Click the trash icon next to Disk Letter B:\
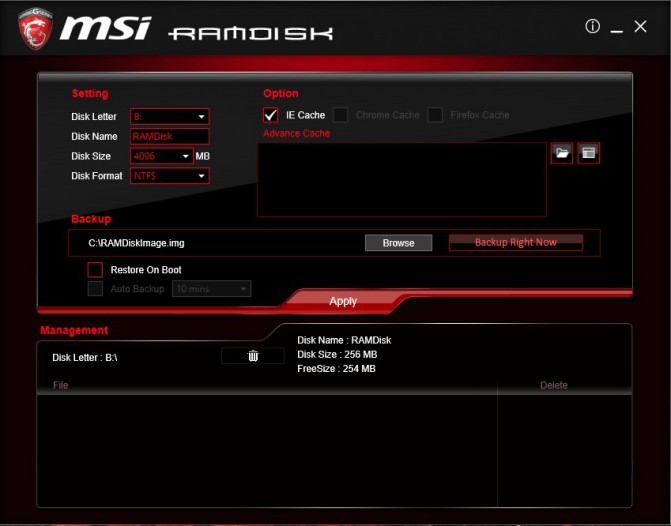This screenshot has height=526, width=671. click(253, 356)
